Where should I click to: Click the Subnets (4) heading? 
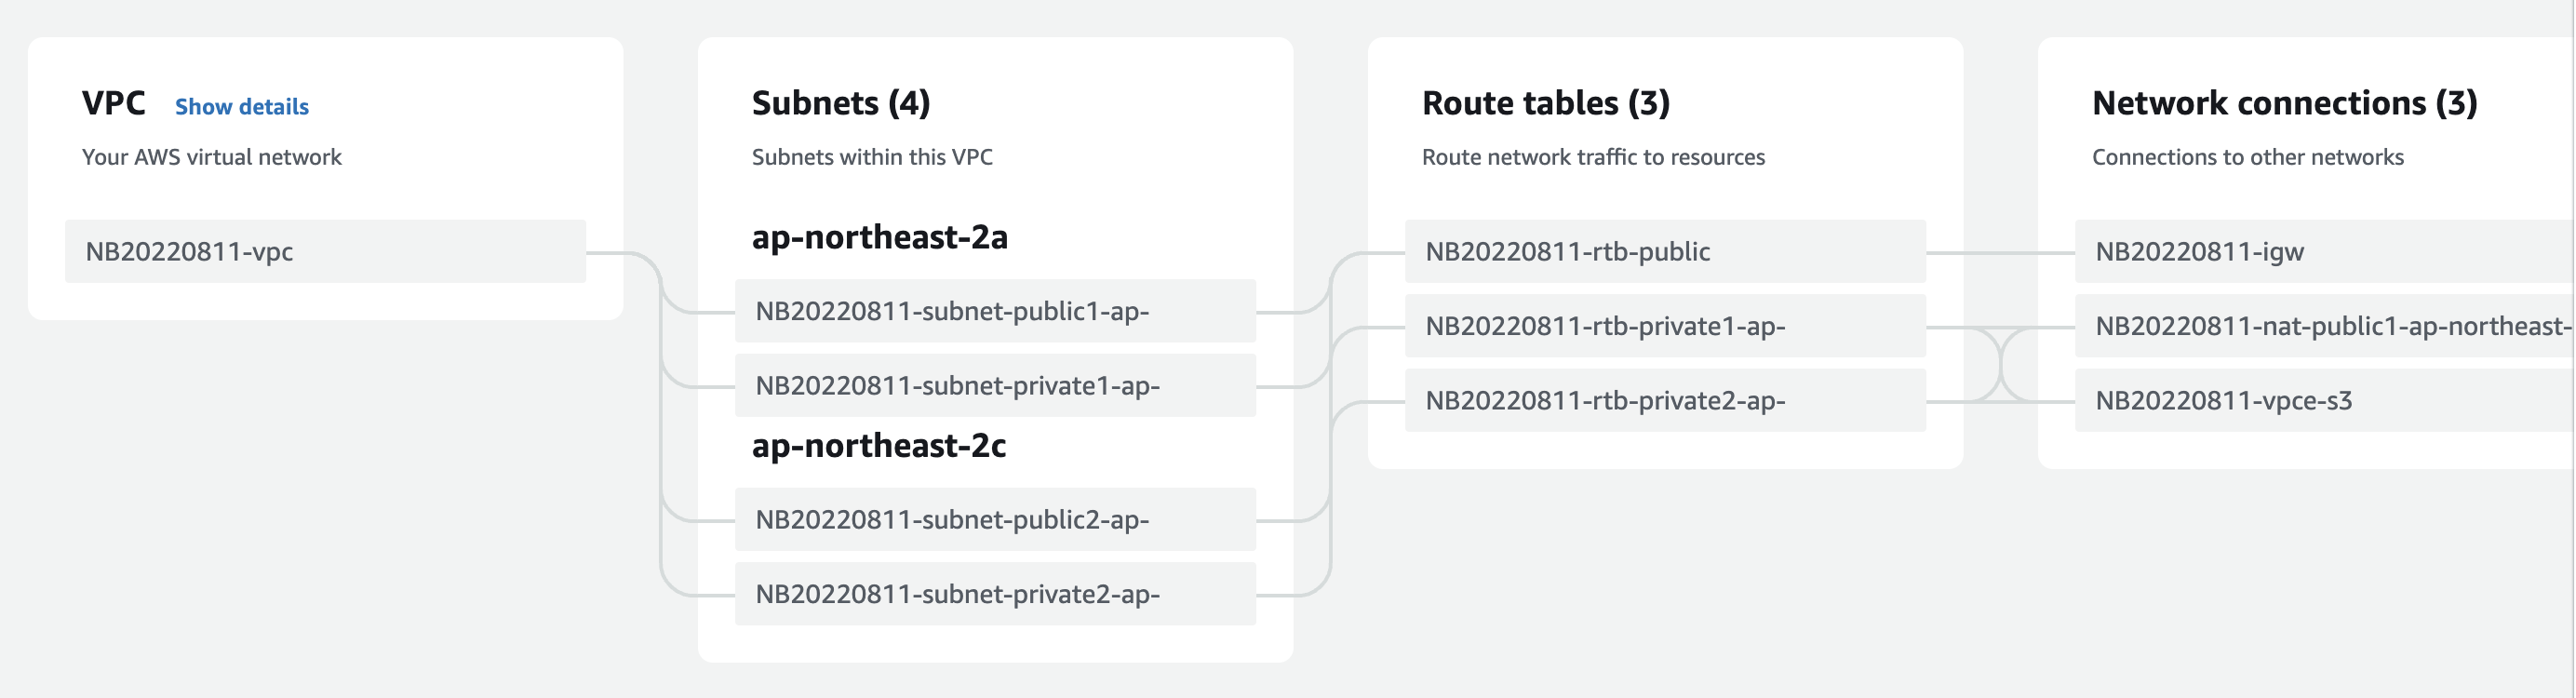coord(840,103)
